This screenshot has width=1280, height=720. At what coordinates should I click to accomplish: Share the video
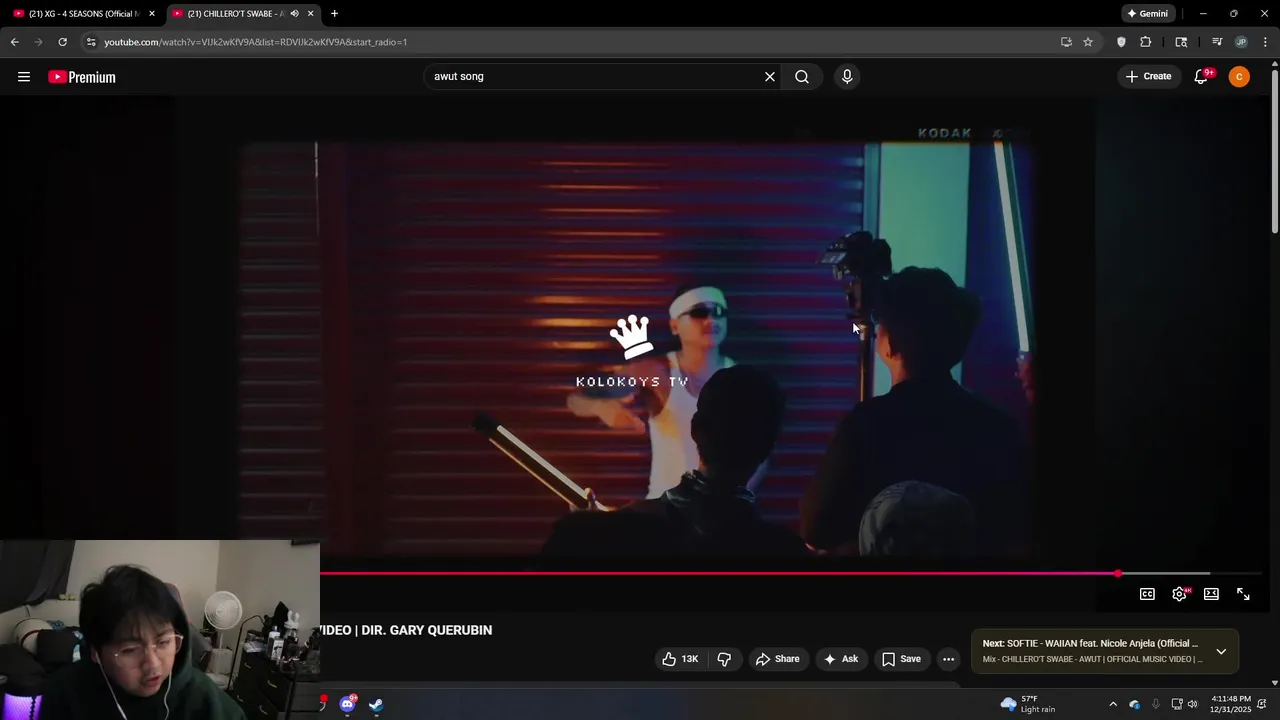point(777,659)
